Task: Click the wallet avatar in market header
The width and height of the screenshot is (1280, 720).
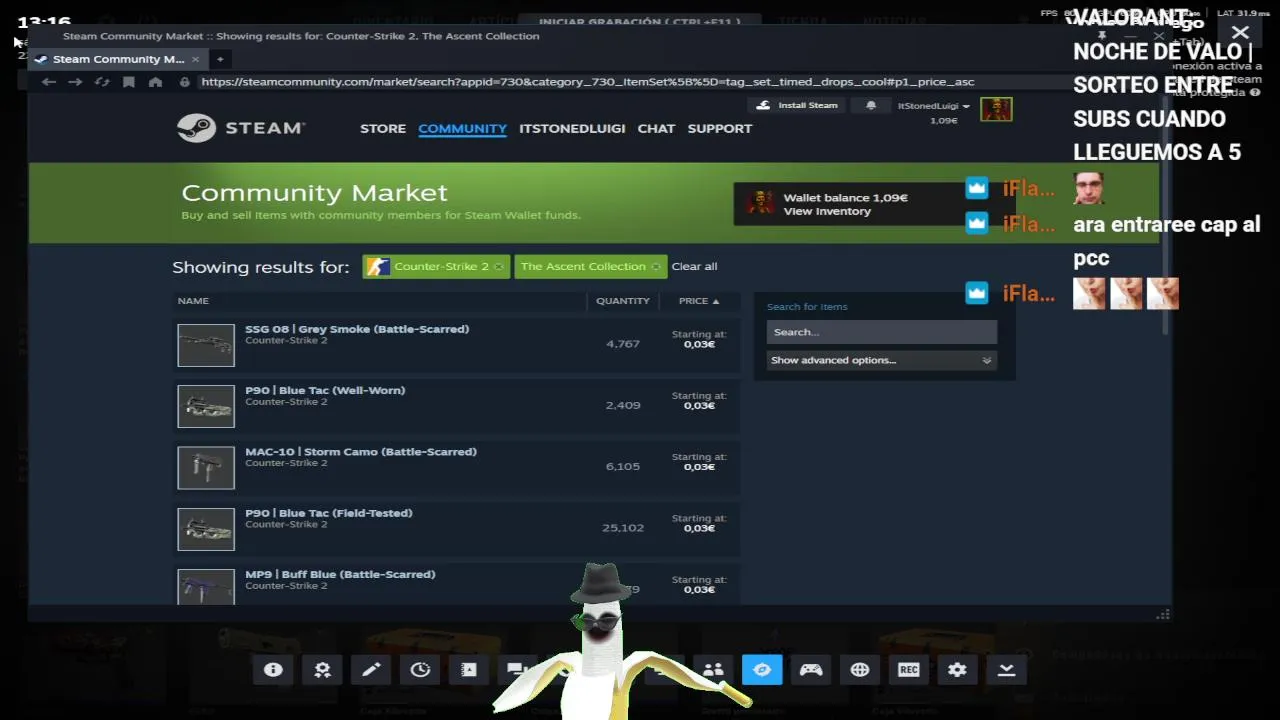Action: pyautogui.click(x=761, y=203)
